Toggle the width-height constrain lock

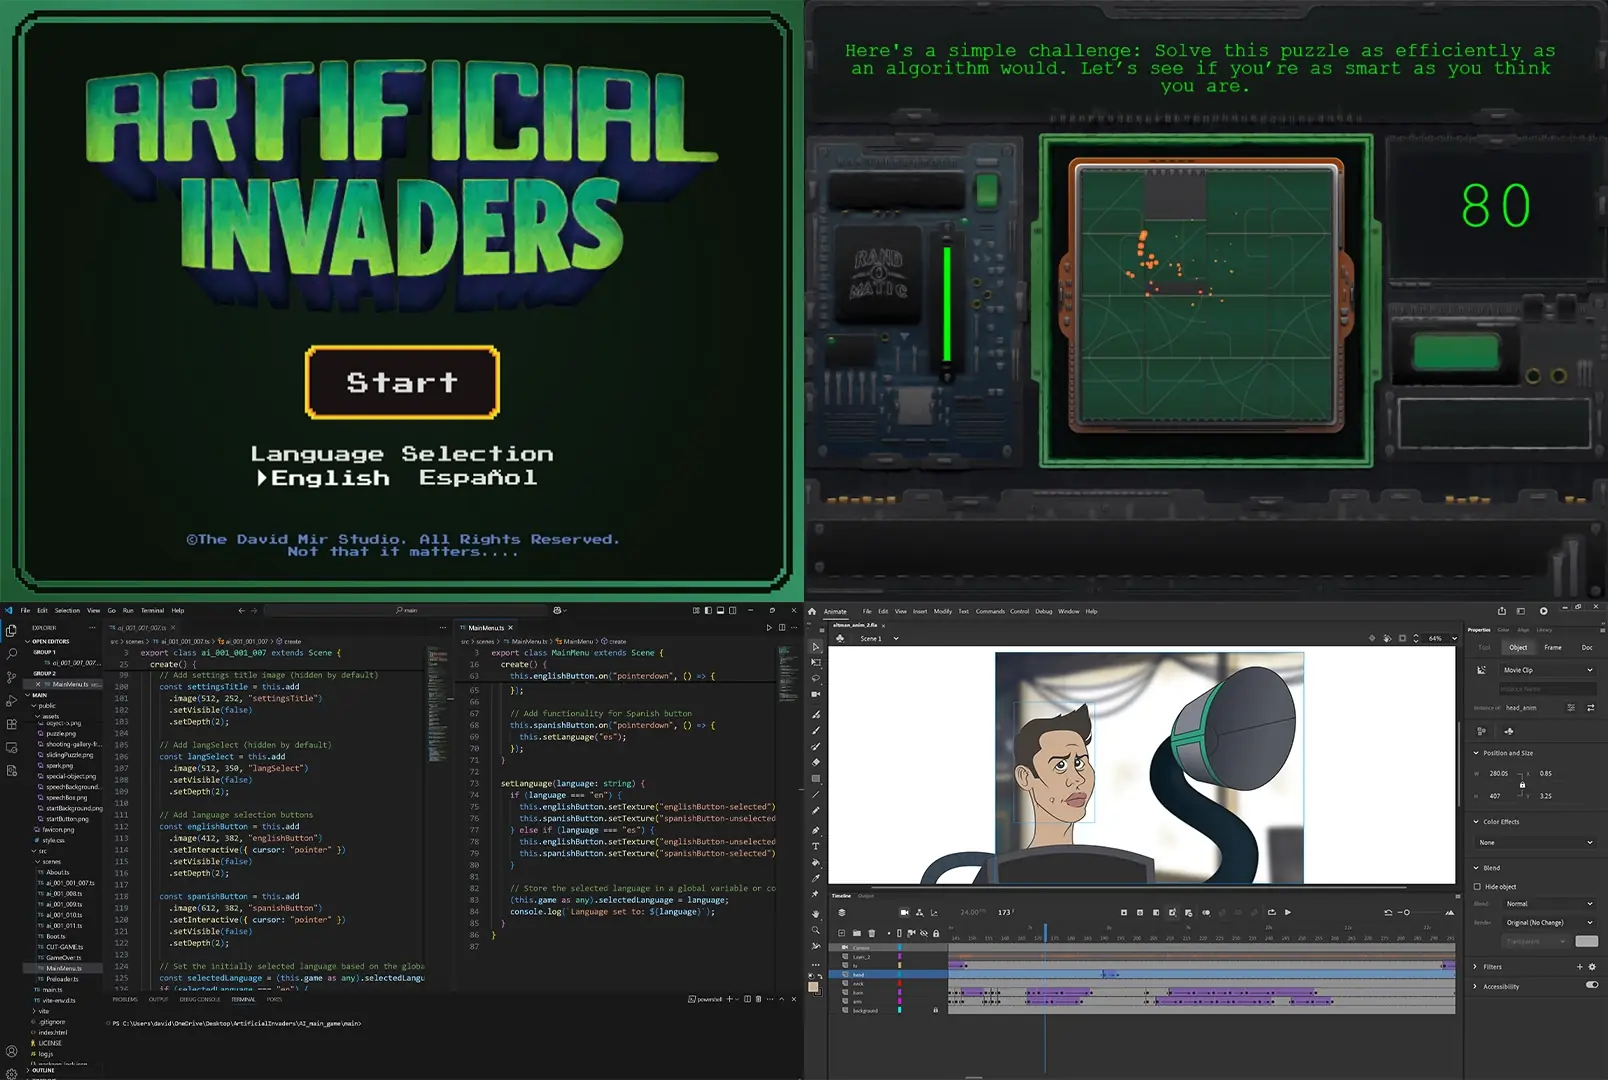pos(1522,785)
